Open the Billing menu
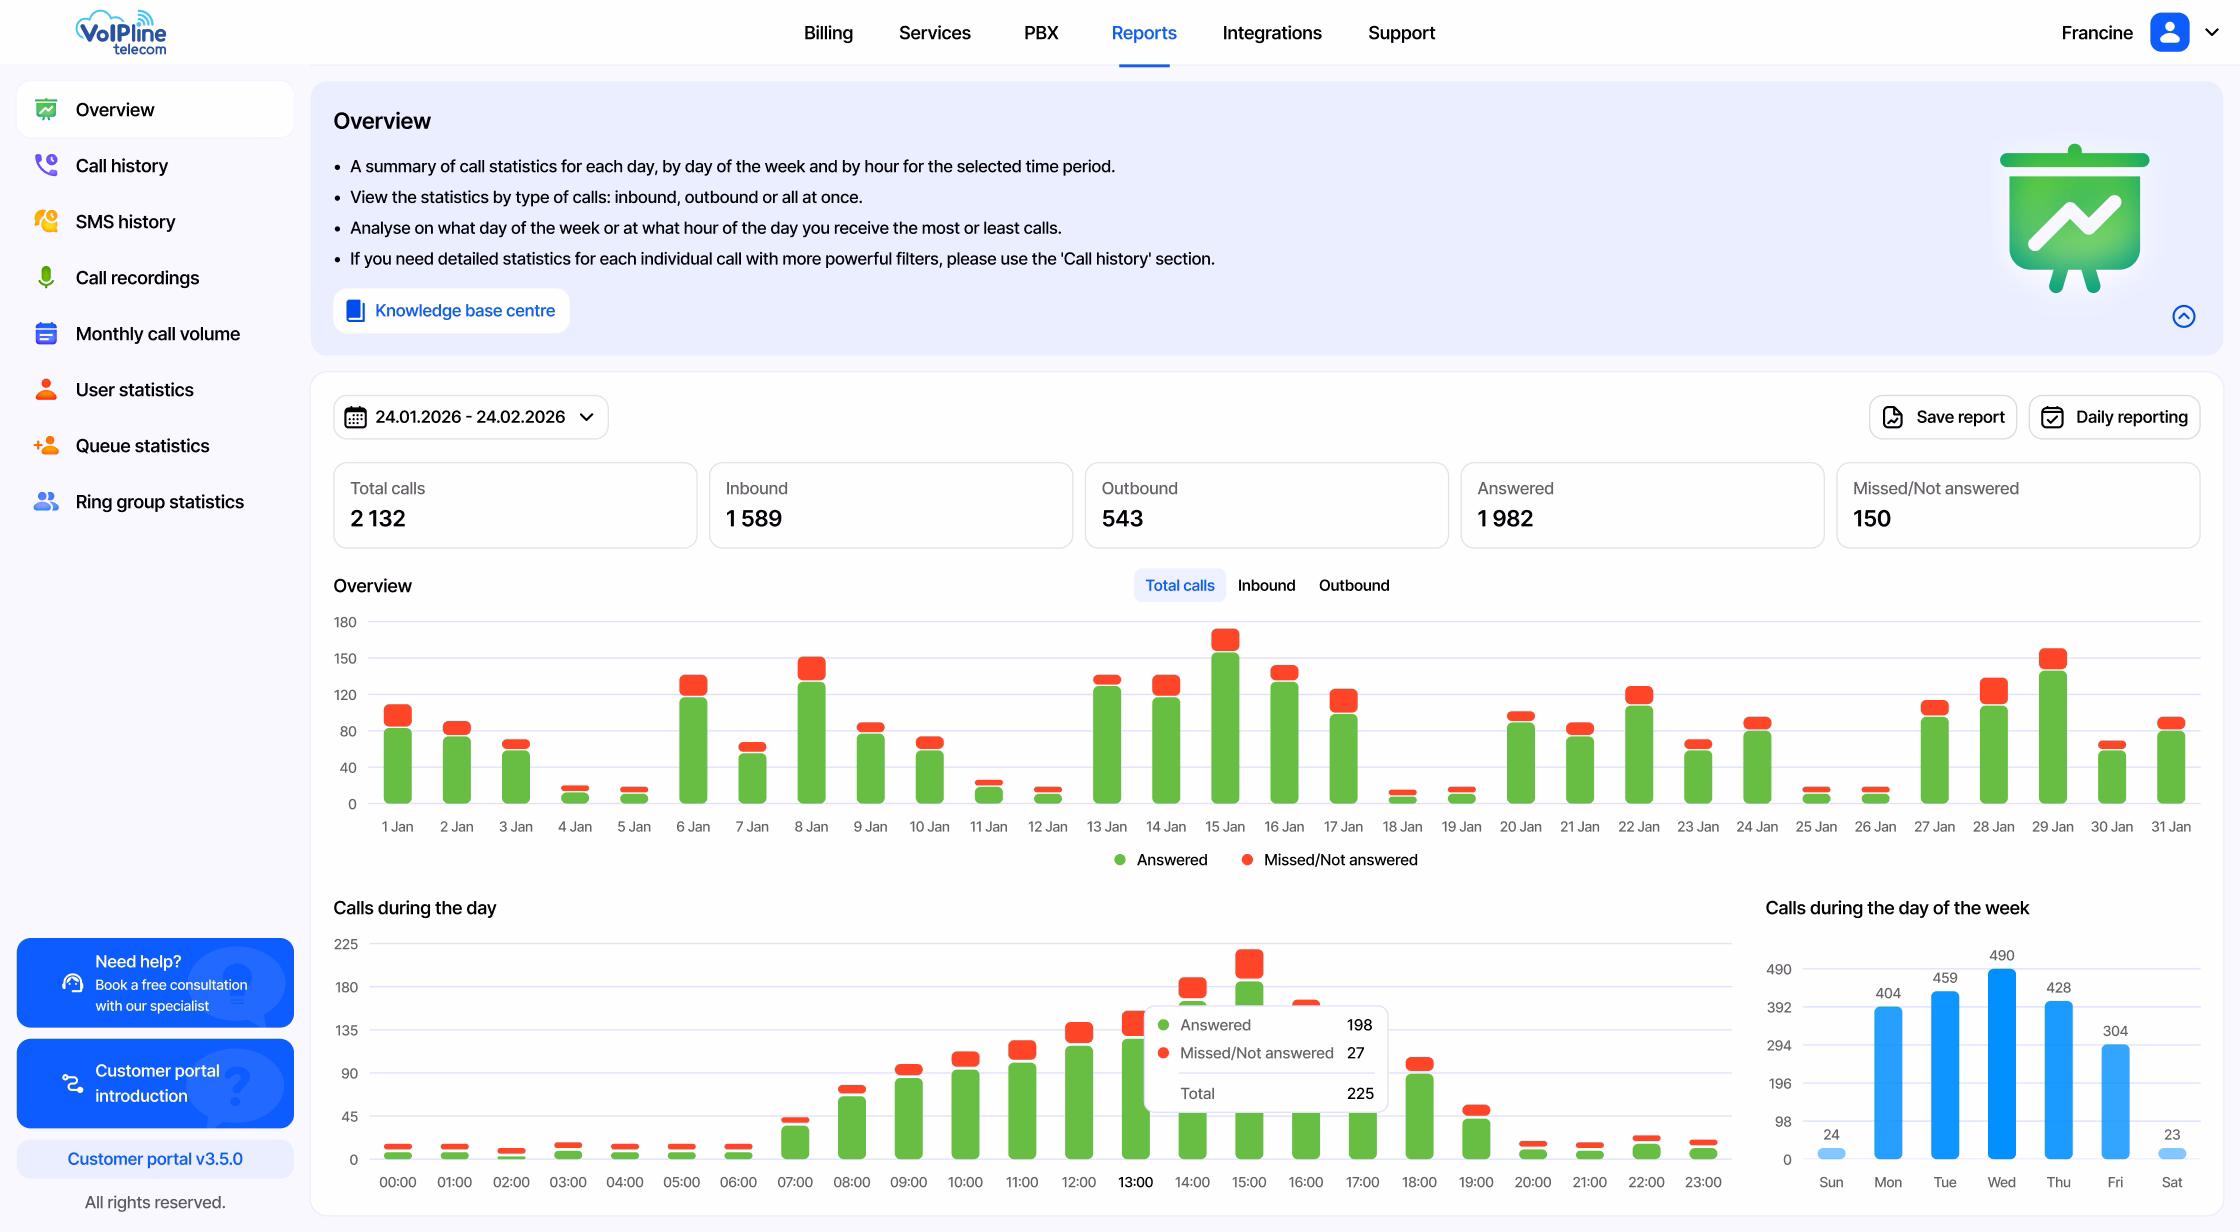The width and height of the screenshot is (2240, 1232). (x=828, y=33)
